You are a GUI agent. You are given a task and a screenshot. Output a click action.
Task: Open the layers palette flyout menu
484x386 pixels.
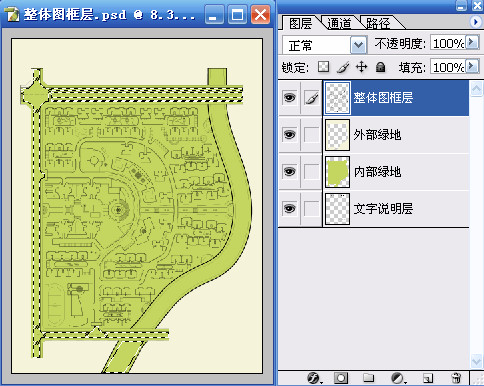(475, 22)
